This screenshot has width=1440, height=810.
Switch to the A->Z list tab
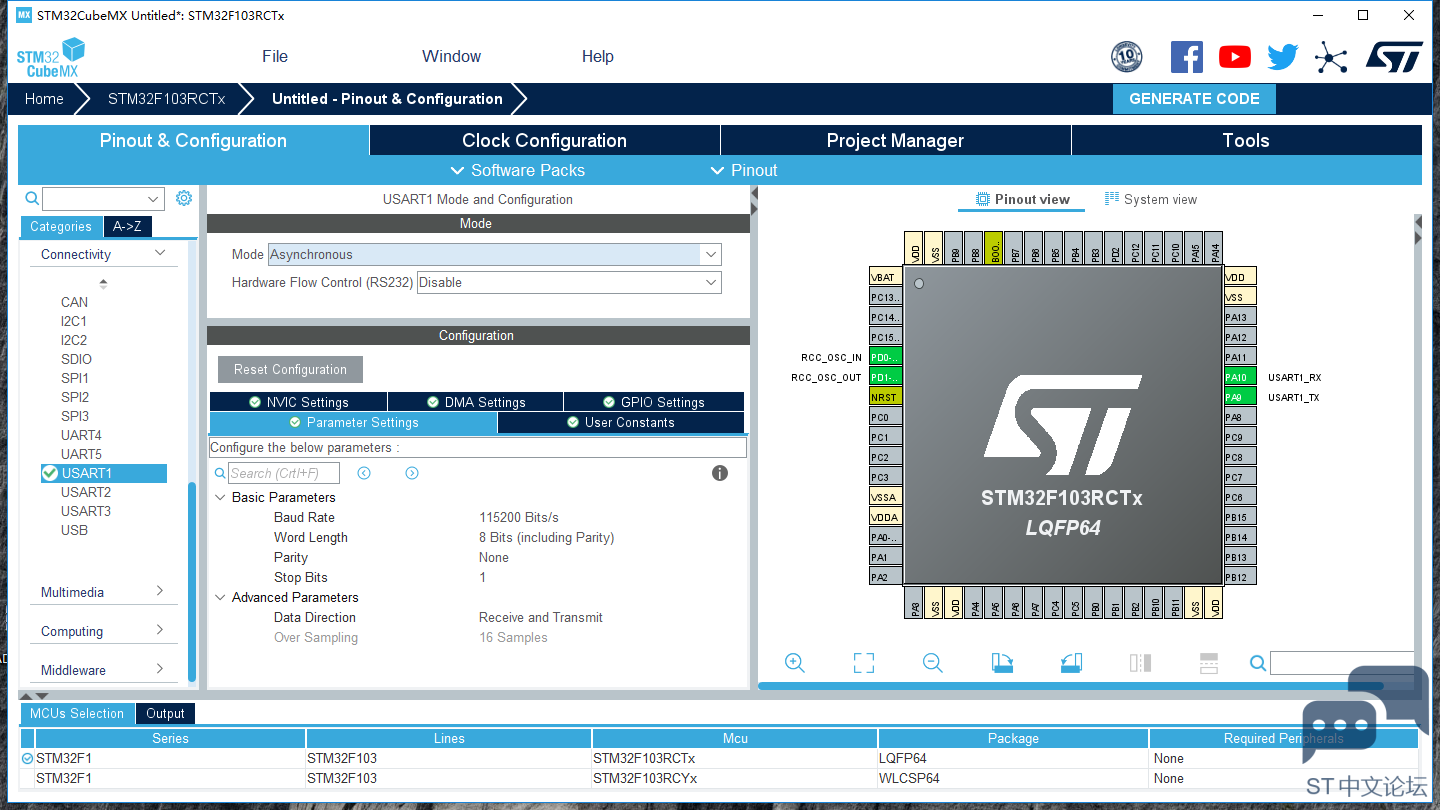[x=127, y=227]
